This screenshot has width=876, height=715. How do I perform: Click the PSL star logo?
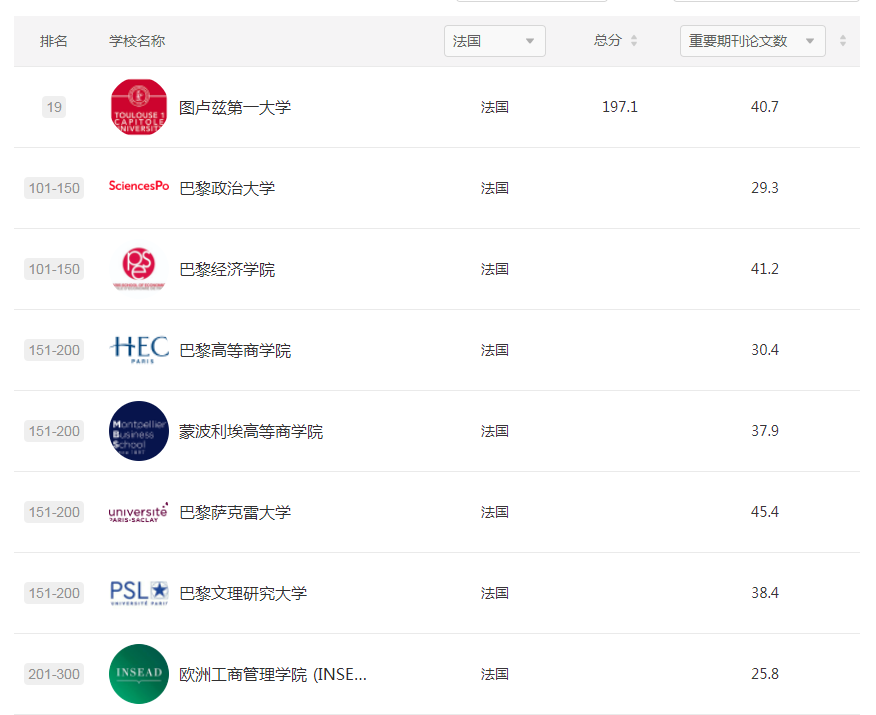(x=138, y=592)
